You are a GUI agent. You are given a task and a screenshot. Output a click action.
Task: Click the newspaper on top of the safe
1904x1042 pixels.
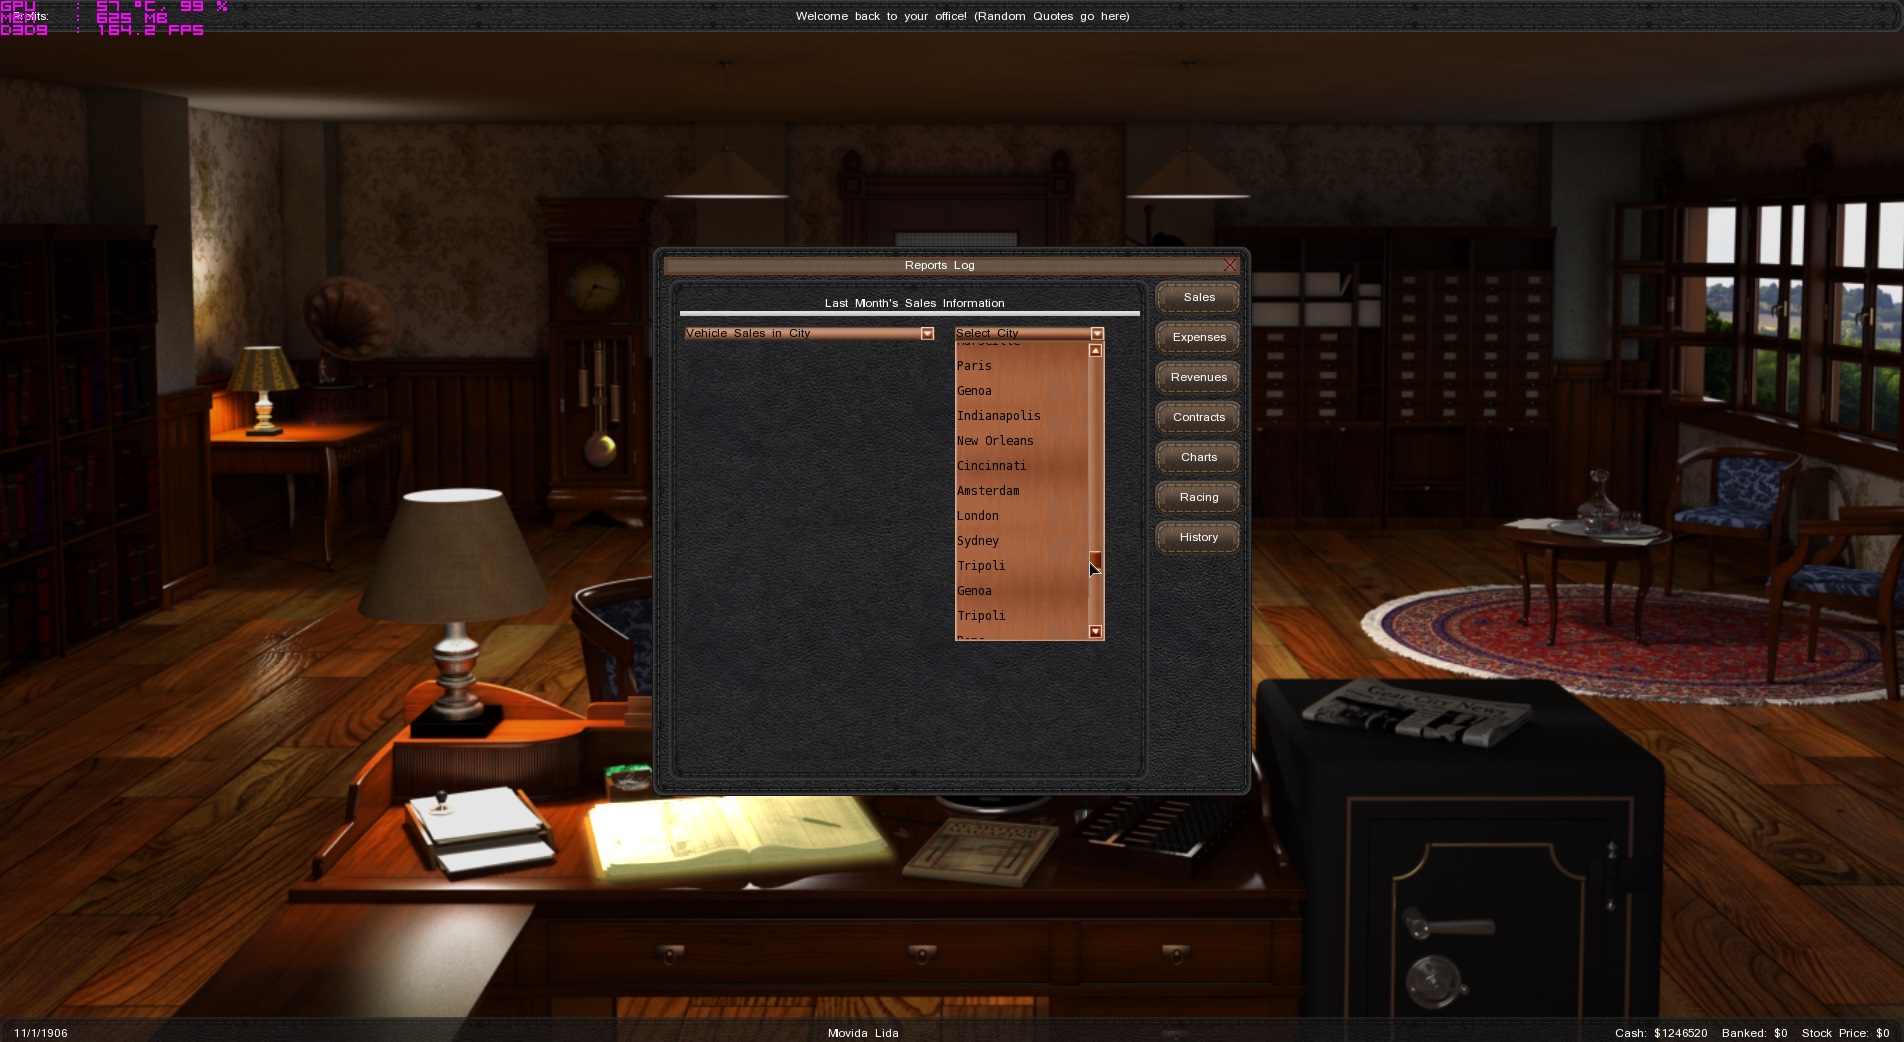click(x=1415, y=712)
